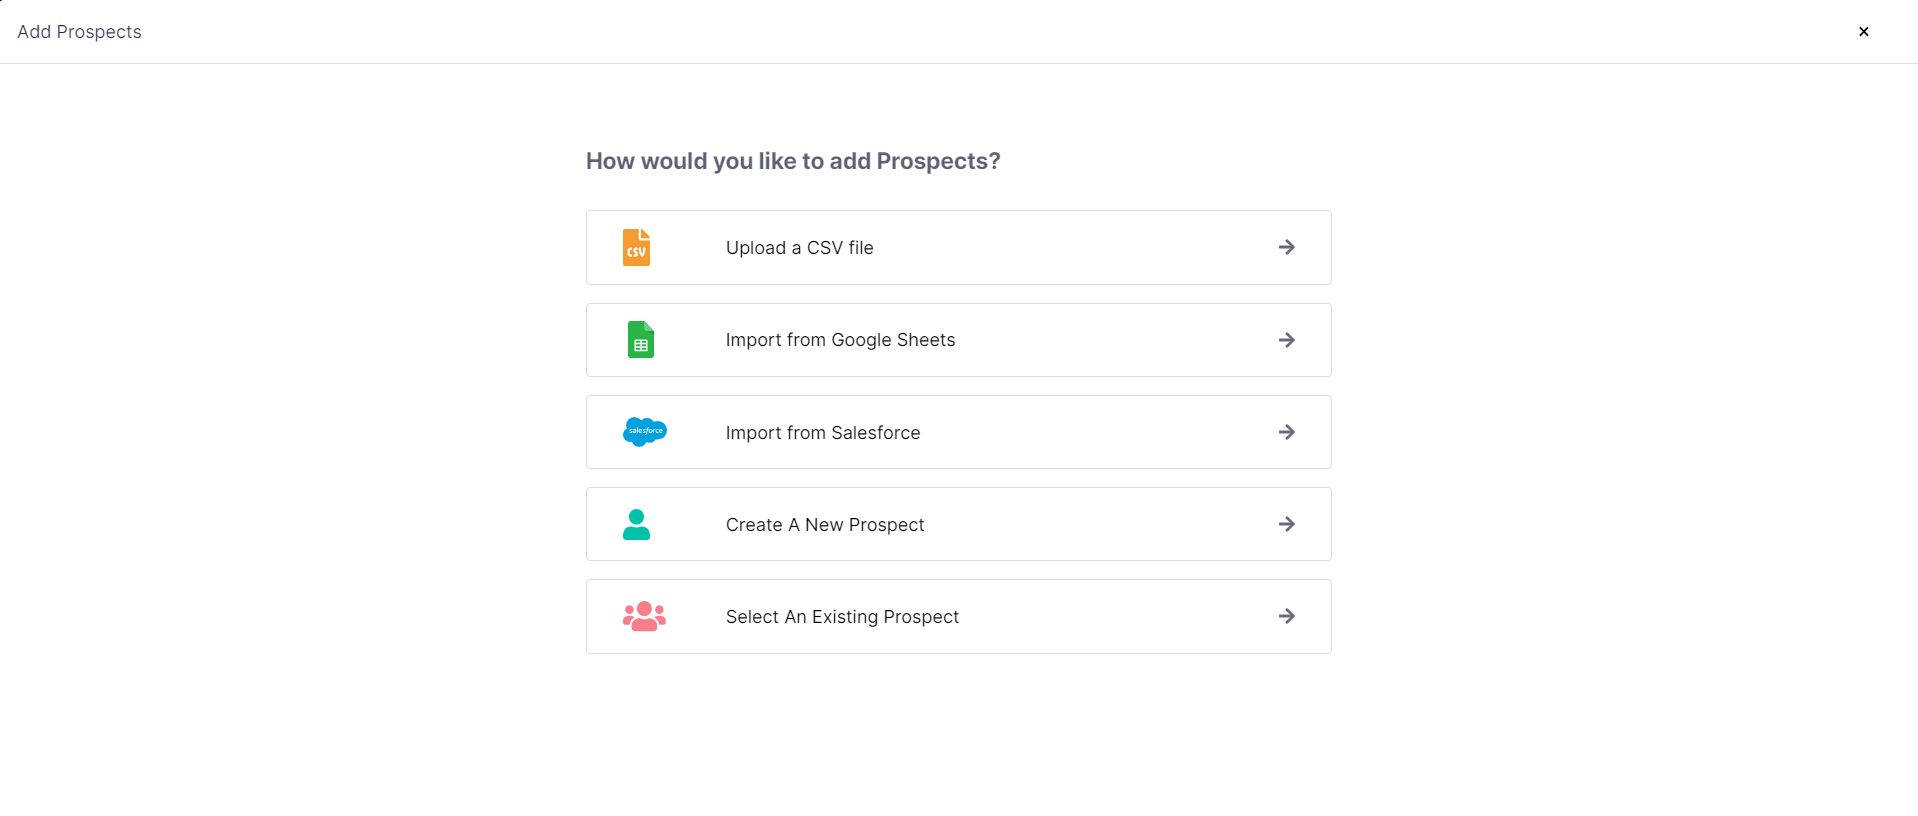The height and width of the screenshot is (816, 1918).
Task: Click the arrow for Import from Google Sheets
Action: click(1286, 340)
